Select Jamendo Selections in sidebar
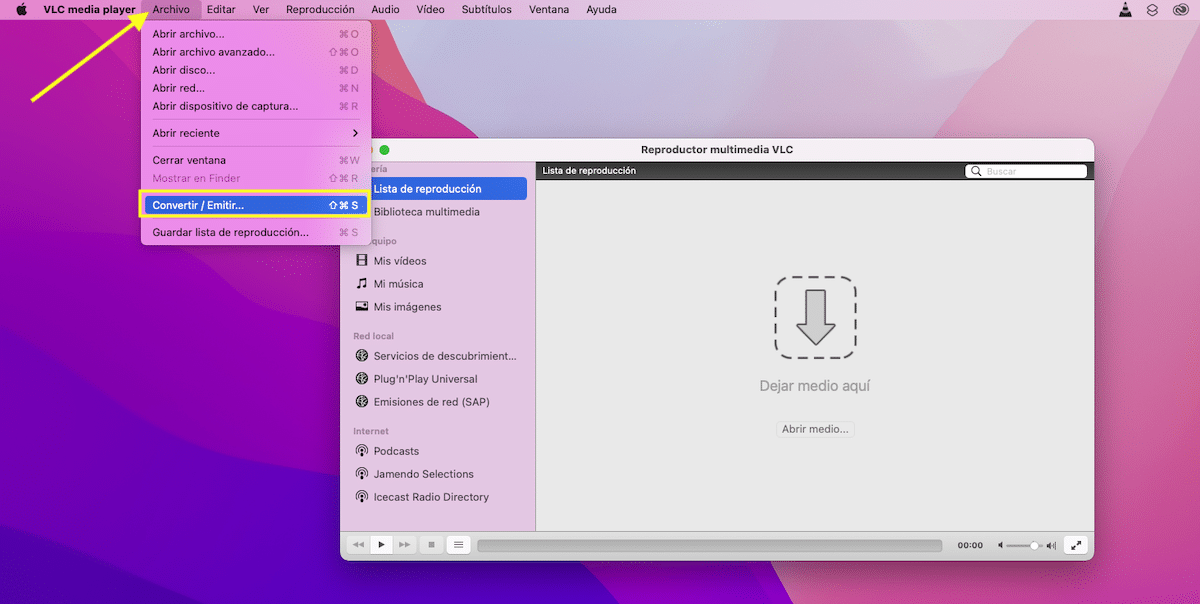Image resolution: width=1200 pixels, height=604 pixels. point(423,474)
